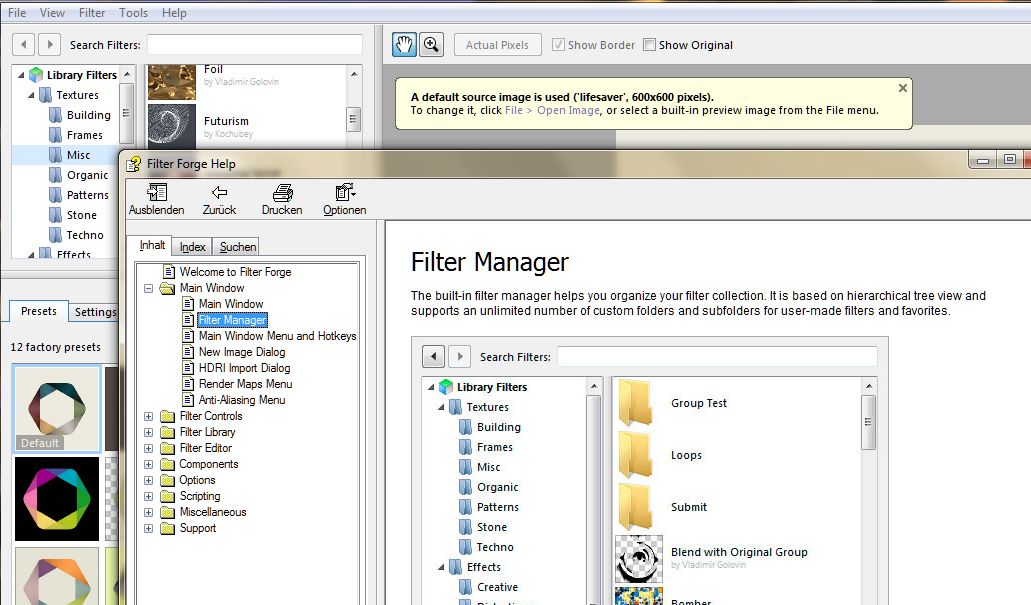Screen dimensions: 1031x605
Task: Click the main window tree scroll up arrow
Action: [127, 74]
